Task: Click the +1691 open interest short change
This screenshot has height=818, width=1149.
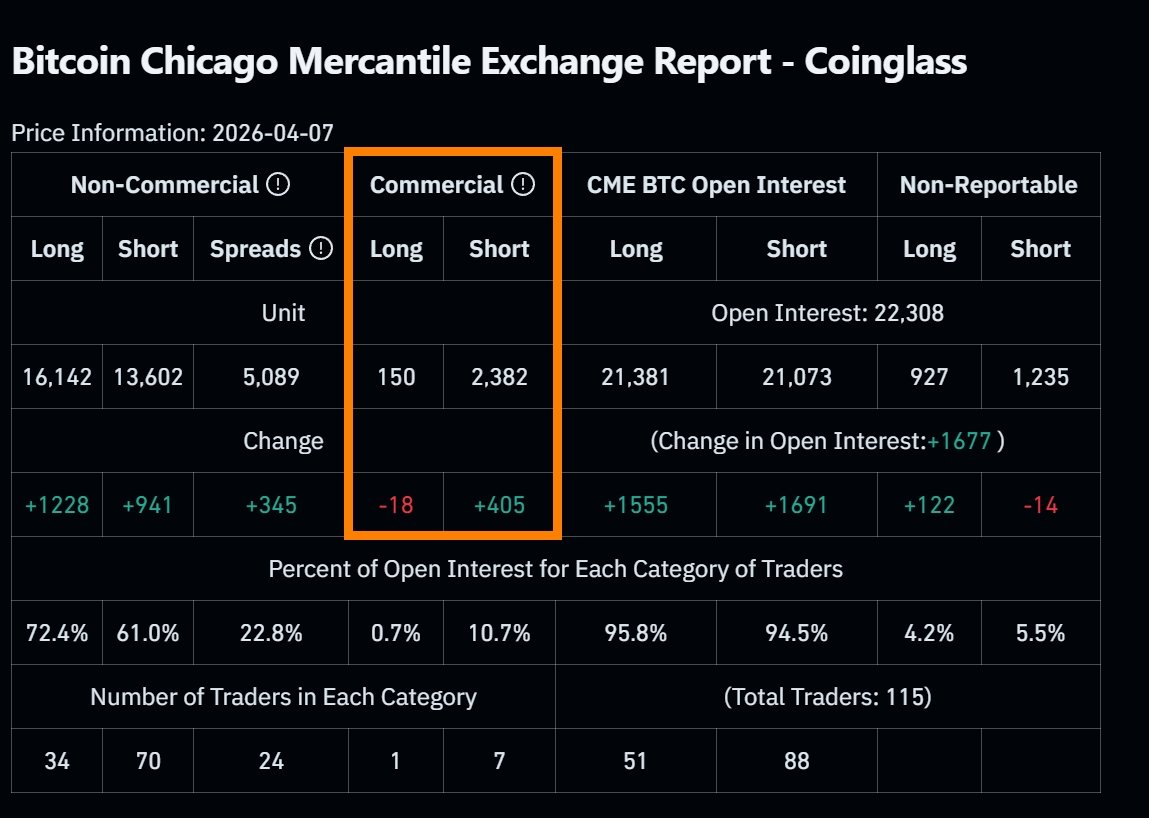Action: click(x=796, y=505)
